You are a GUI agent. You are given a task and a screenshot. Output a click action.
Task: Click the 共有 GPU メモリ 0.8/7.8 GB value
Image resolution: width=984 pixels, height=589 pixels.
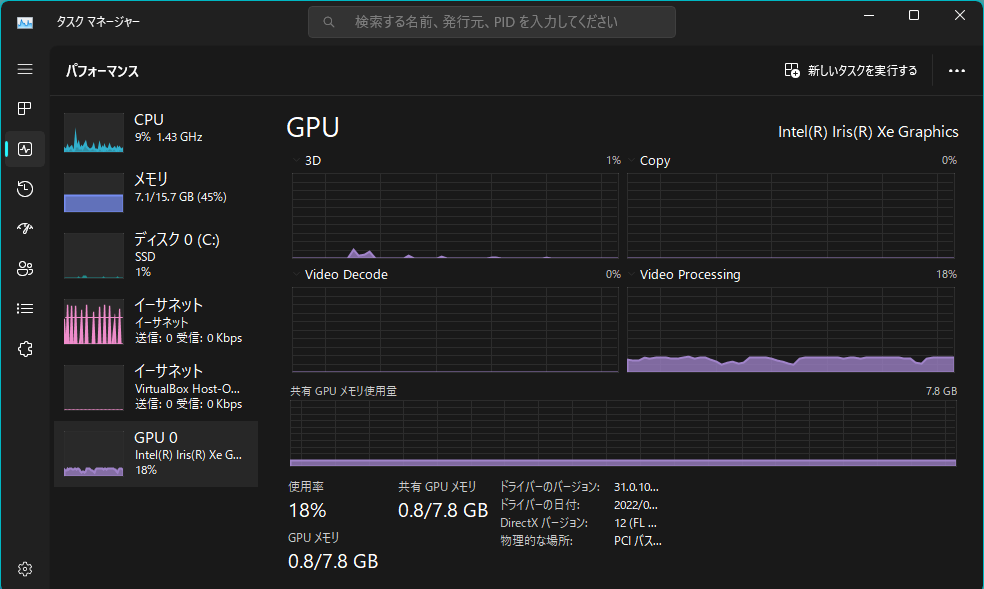(x=443, y=510)
